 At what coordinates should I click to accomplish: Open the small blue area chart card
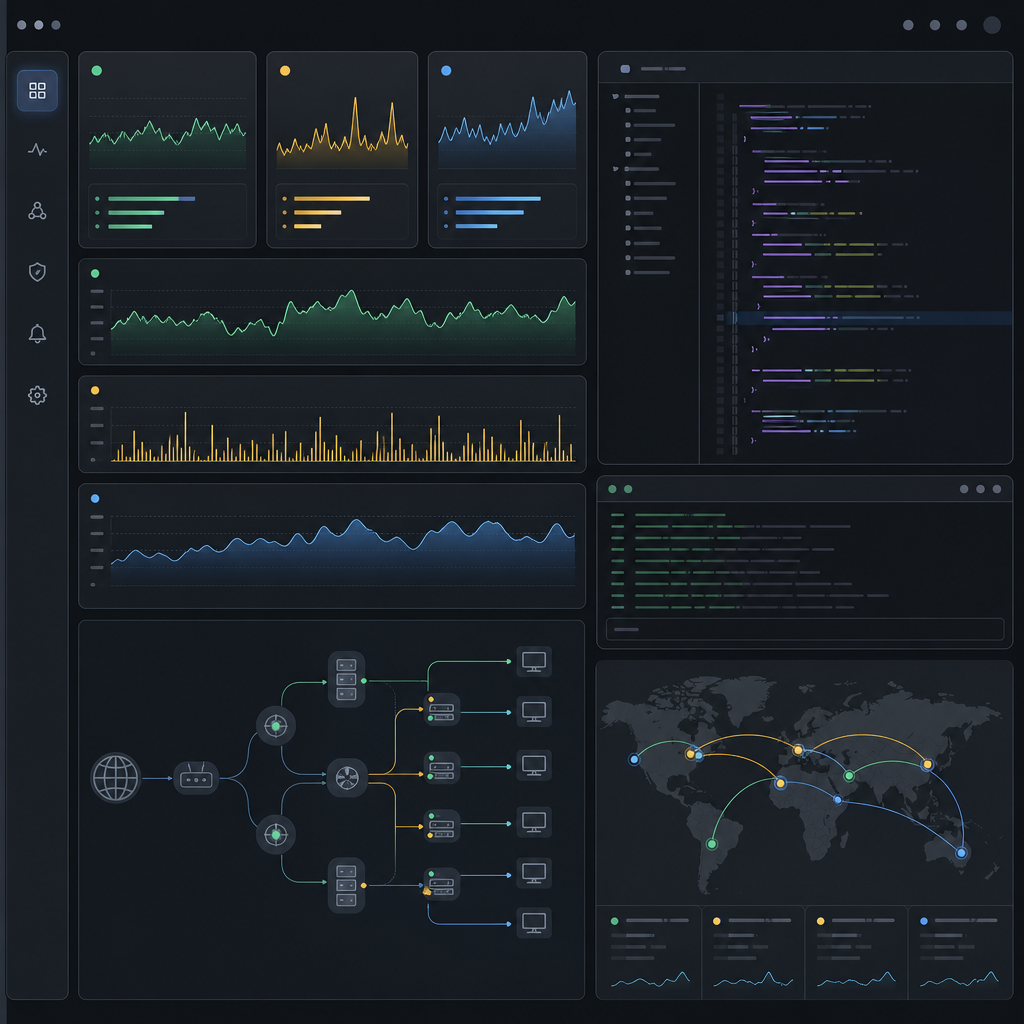point(507,150)
